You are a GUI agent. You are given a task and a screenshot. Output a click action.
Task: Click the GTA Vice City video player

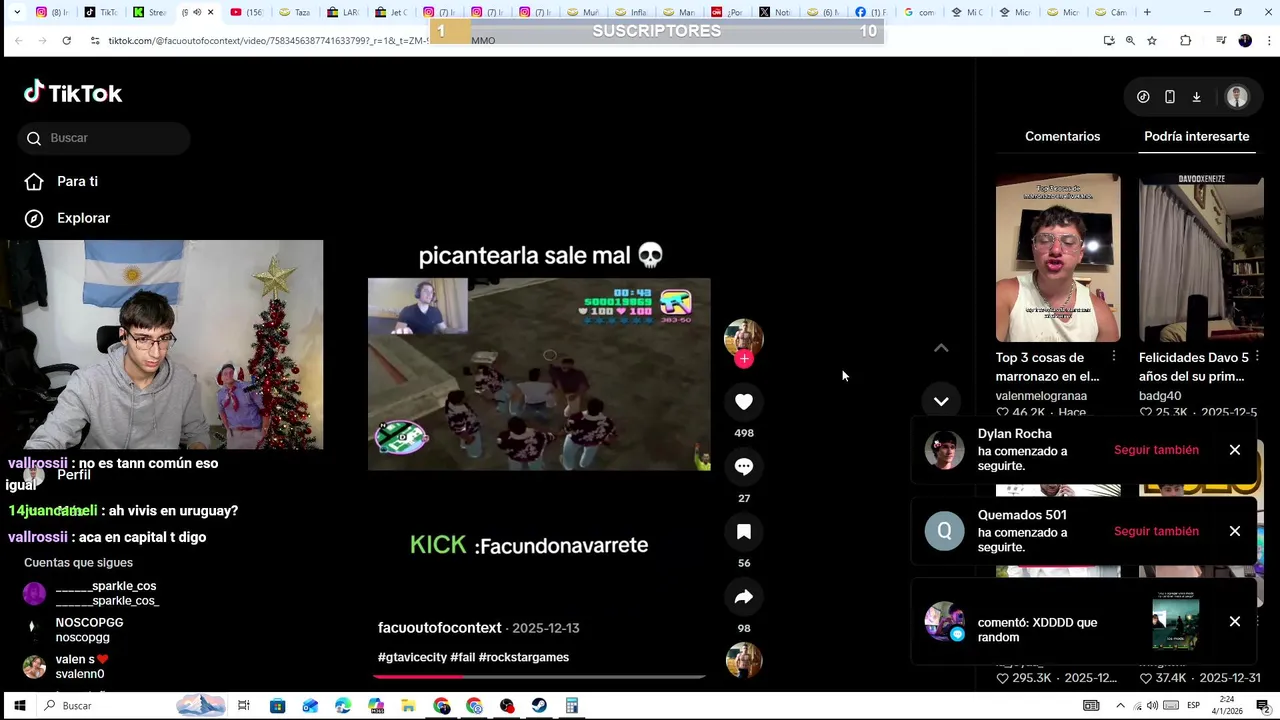point(539,374)
